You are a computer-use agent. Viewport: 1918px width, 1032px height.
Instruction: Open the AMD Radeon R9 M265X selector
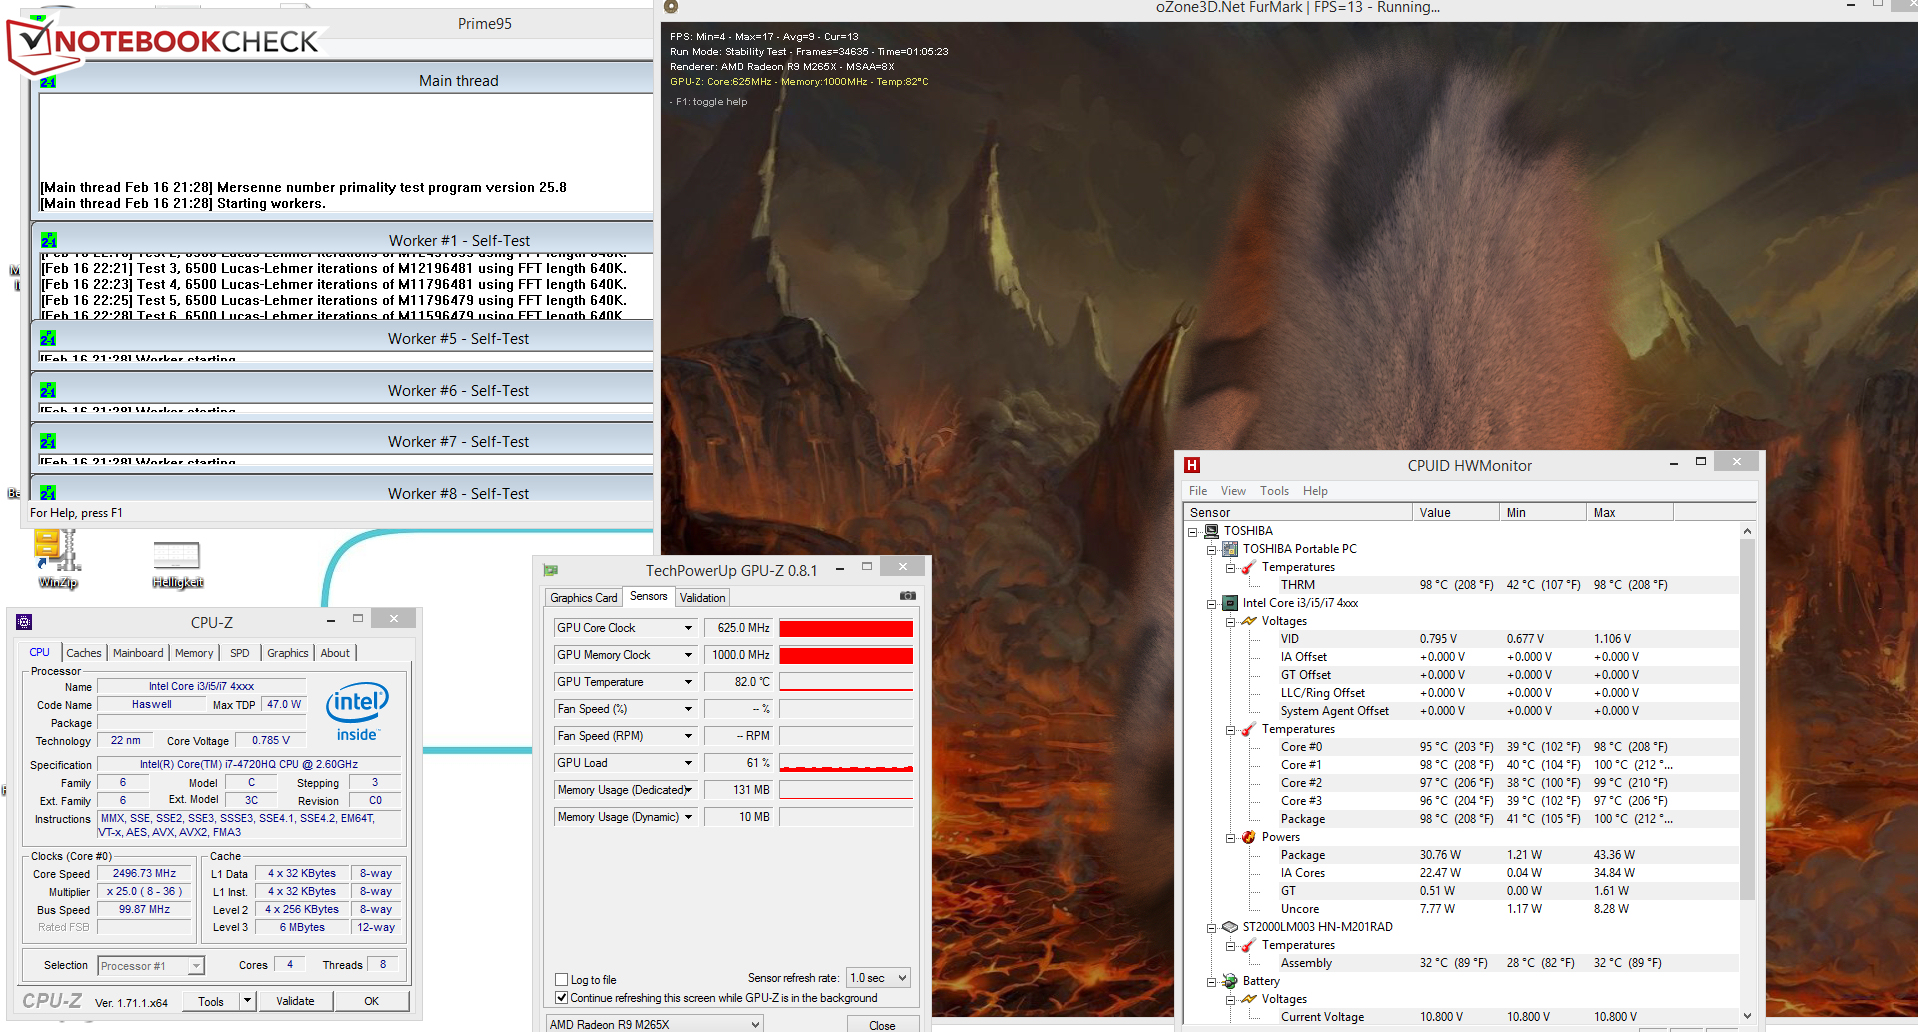655,1024
